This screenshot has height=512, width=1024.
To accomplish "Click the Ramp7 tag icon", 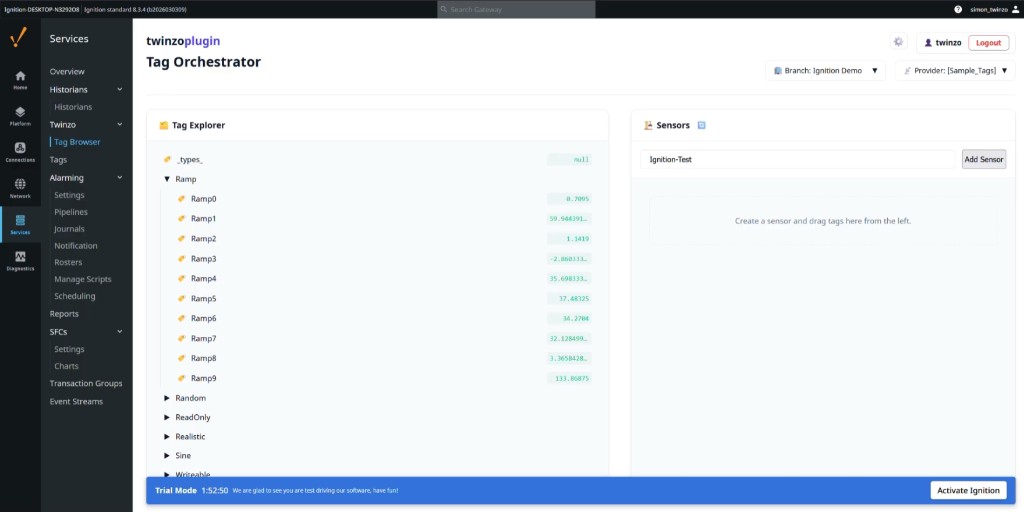I will click(x=182, y=338).
